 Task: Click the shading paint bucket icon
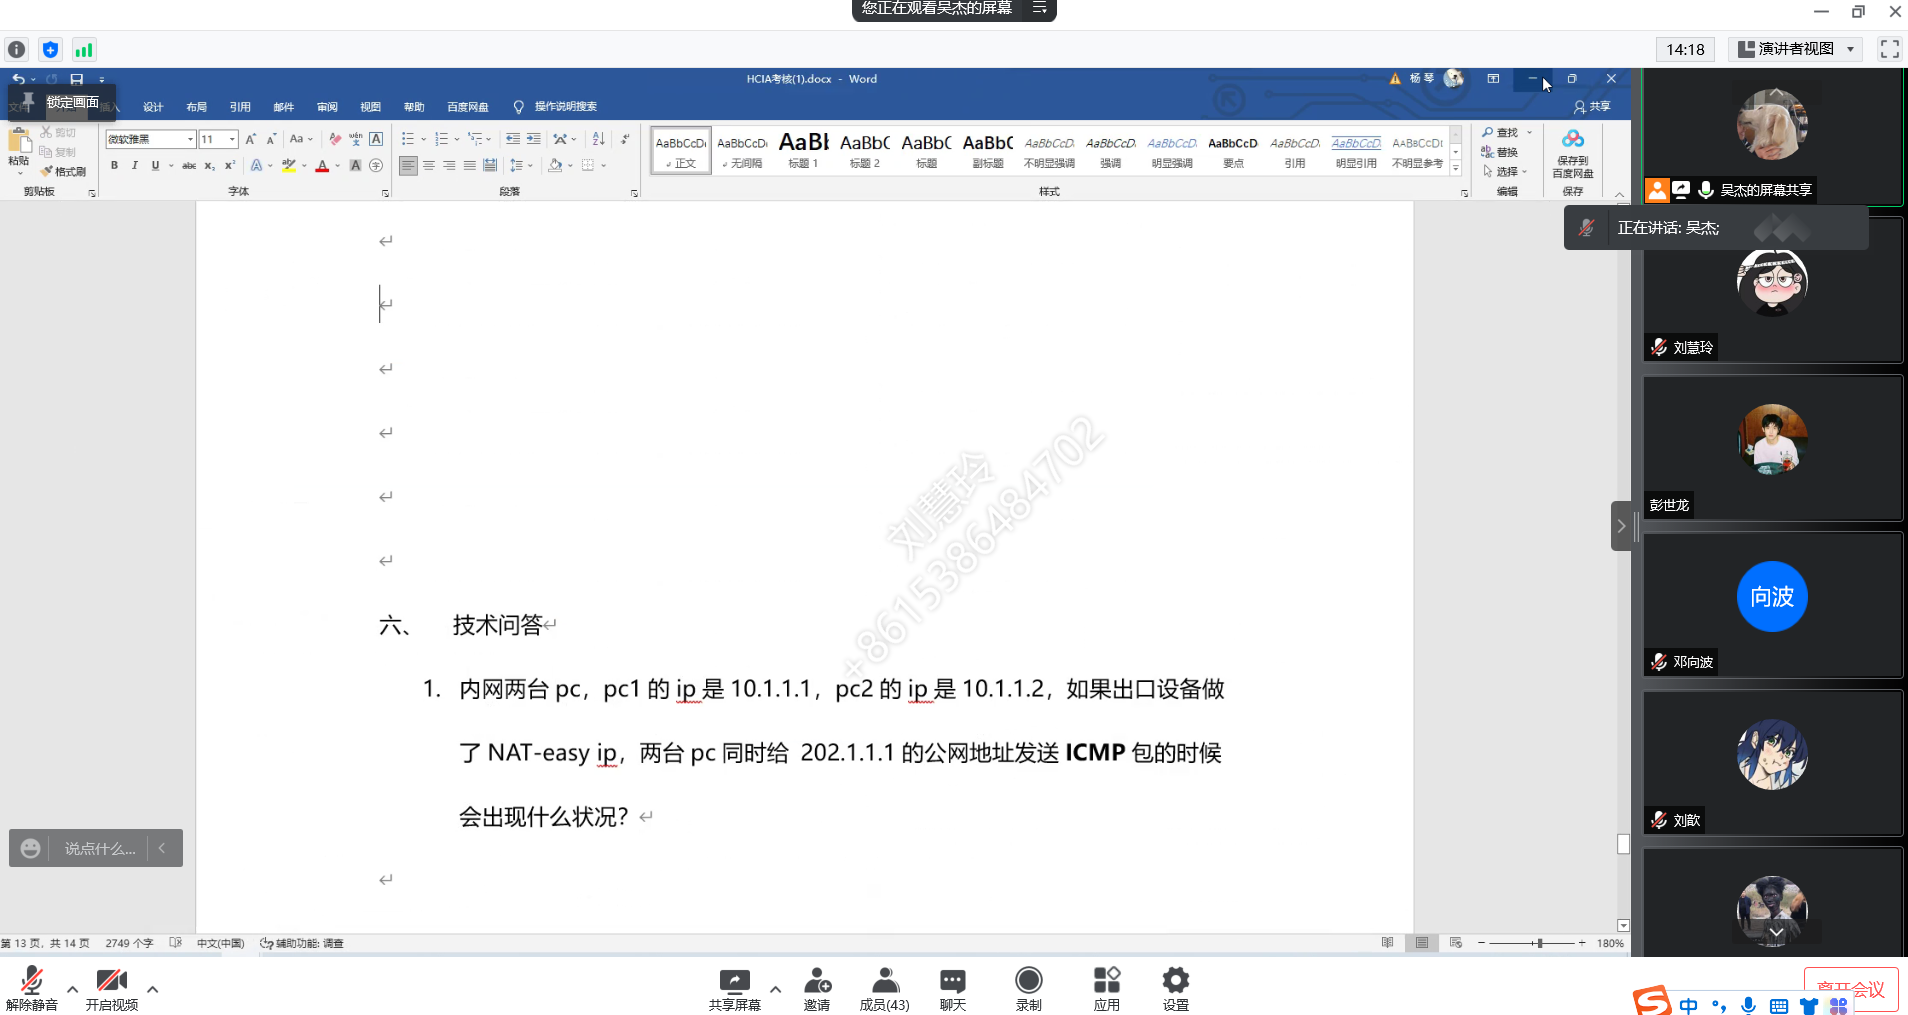pos(555,166)
